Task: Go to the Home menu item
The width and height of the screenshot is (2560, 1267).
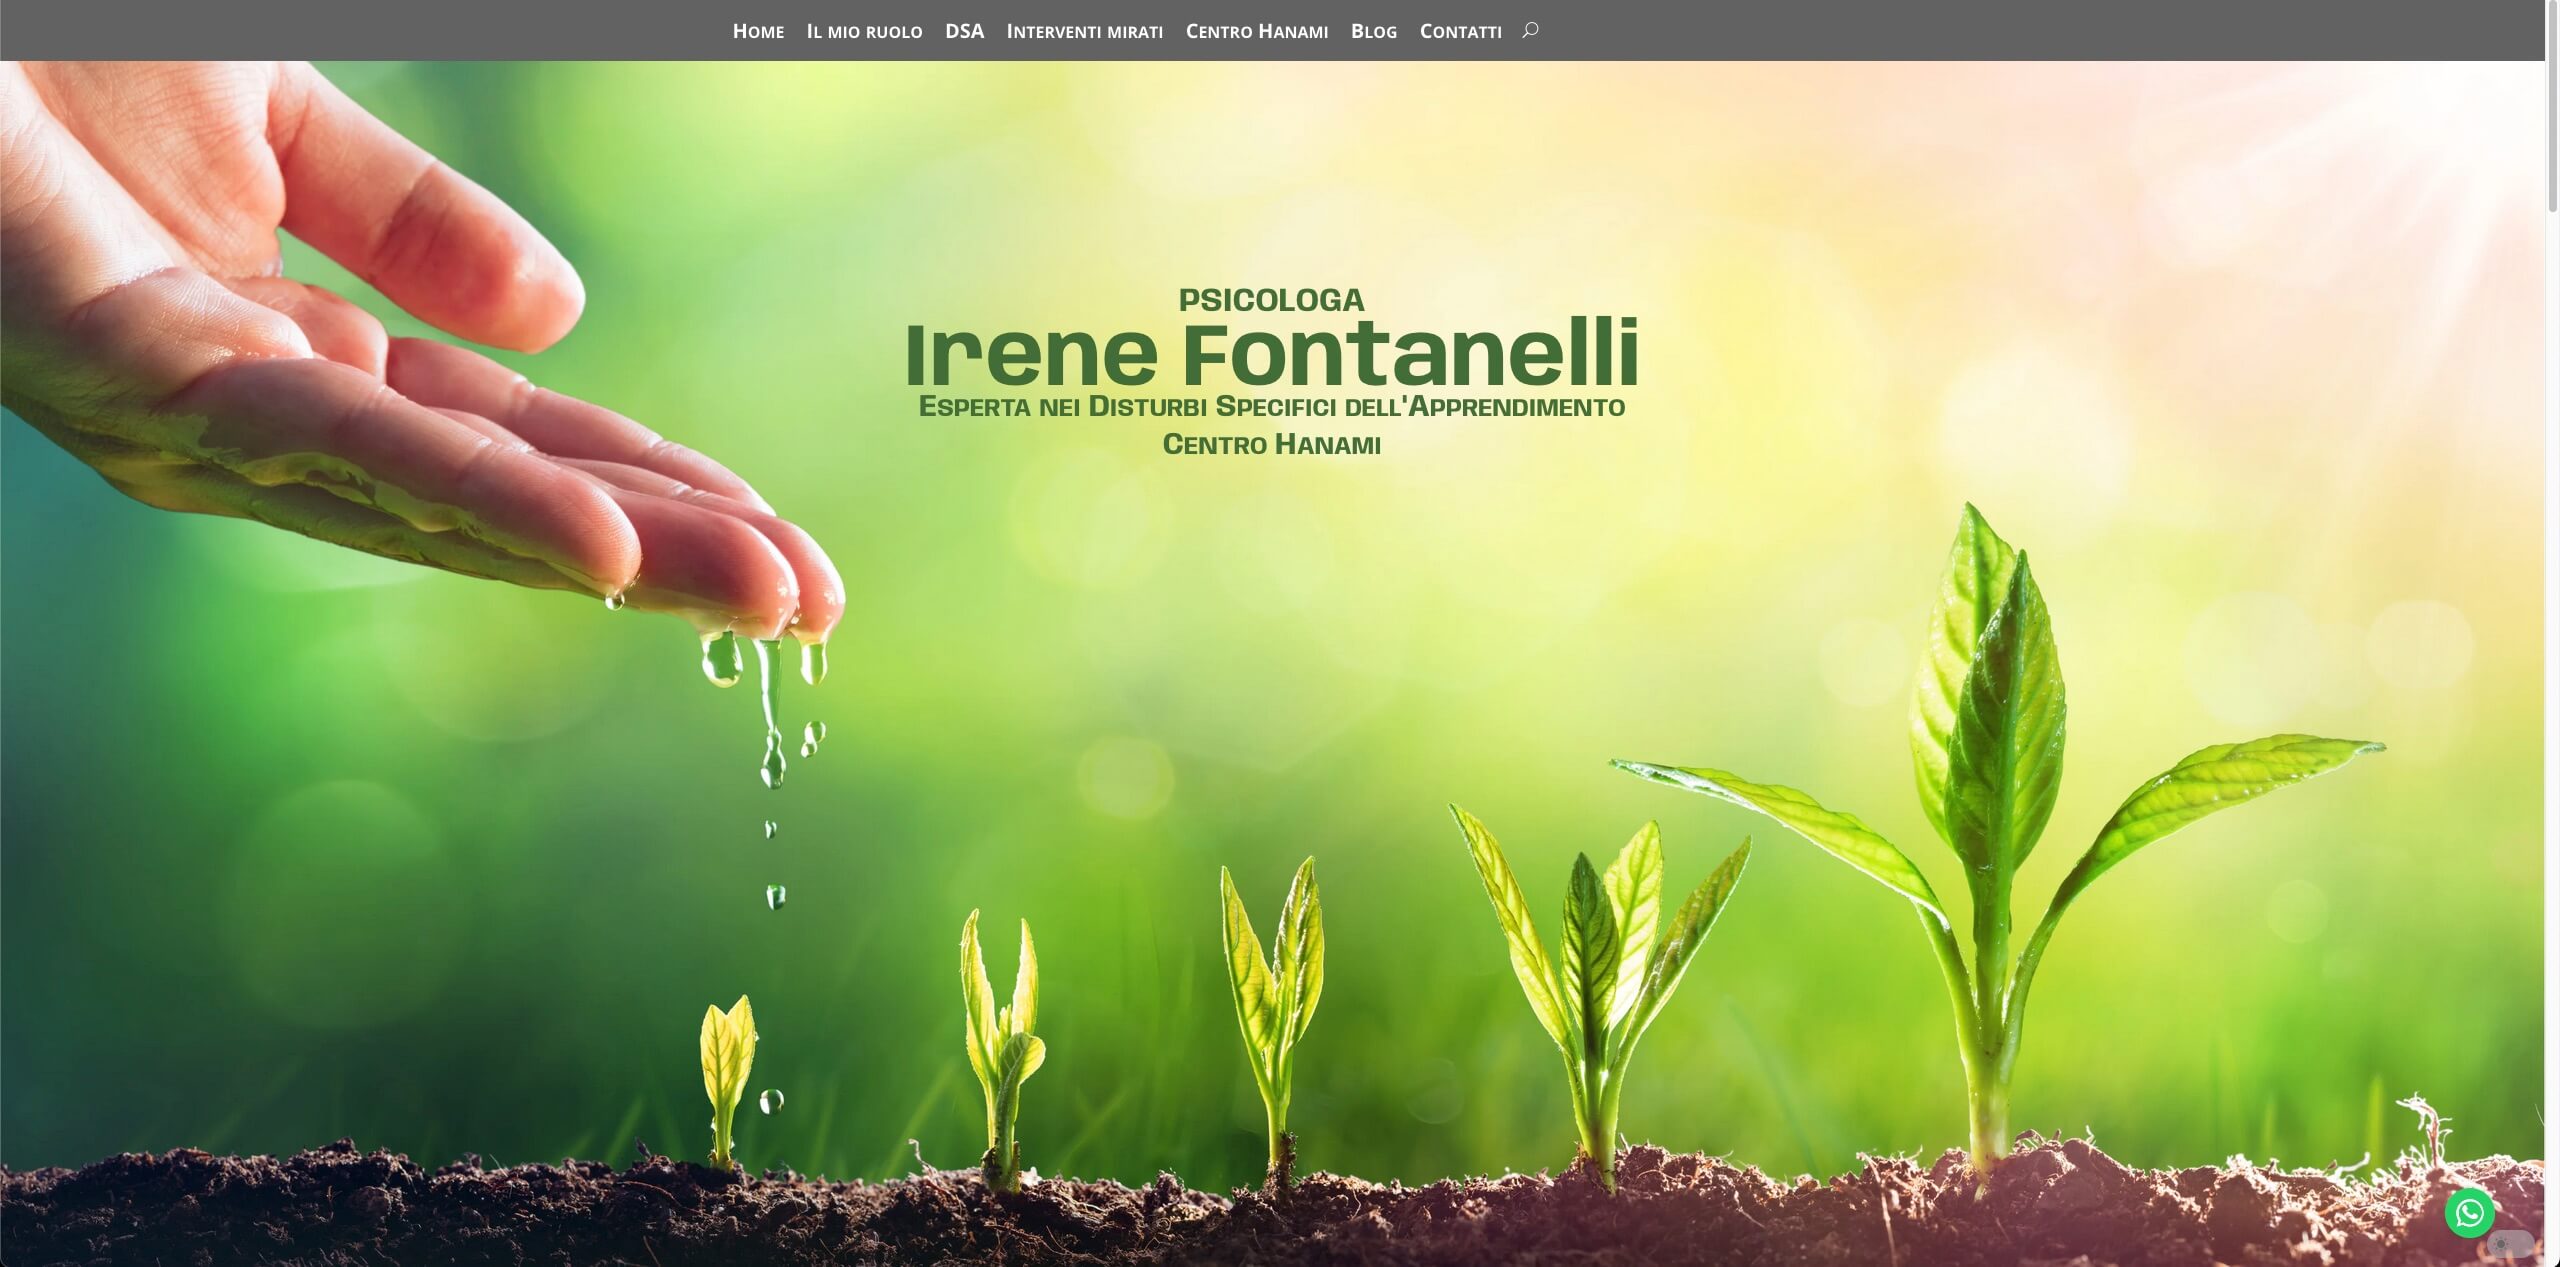Action: pos(758,31)
